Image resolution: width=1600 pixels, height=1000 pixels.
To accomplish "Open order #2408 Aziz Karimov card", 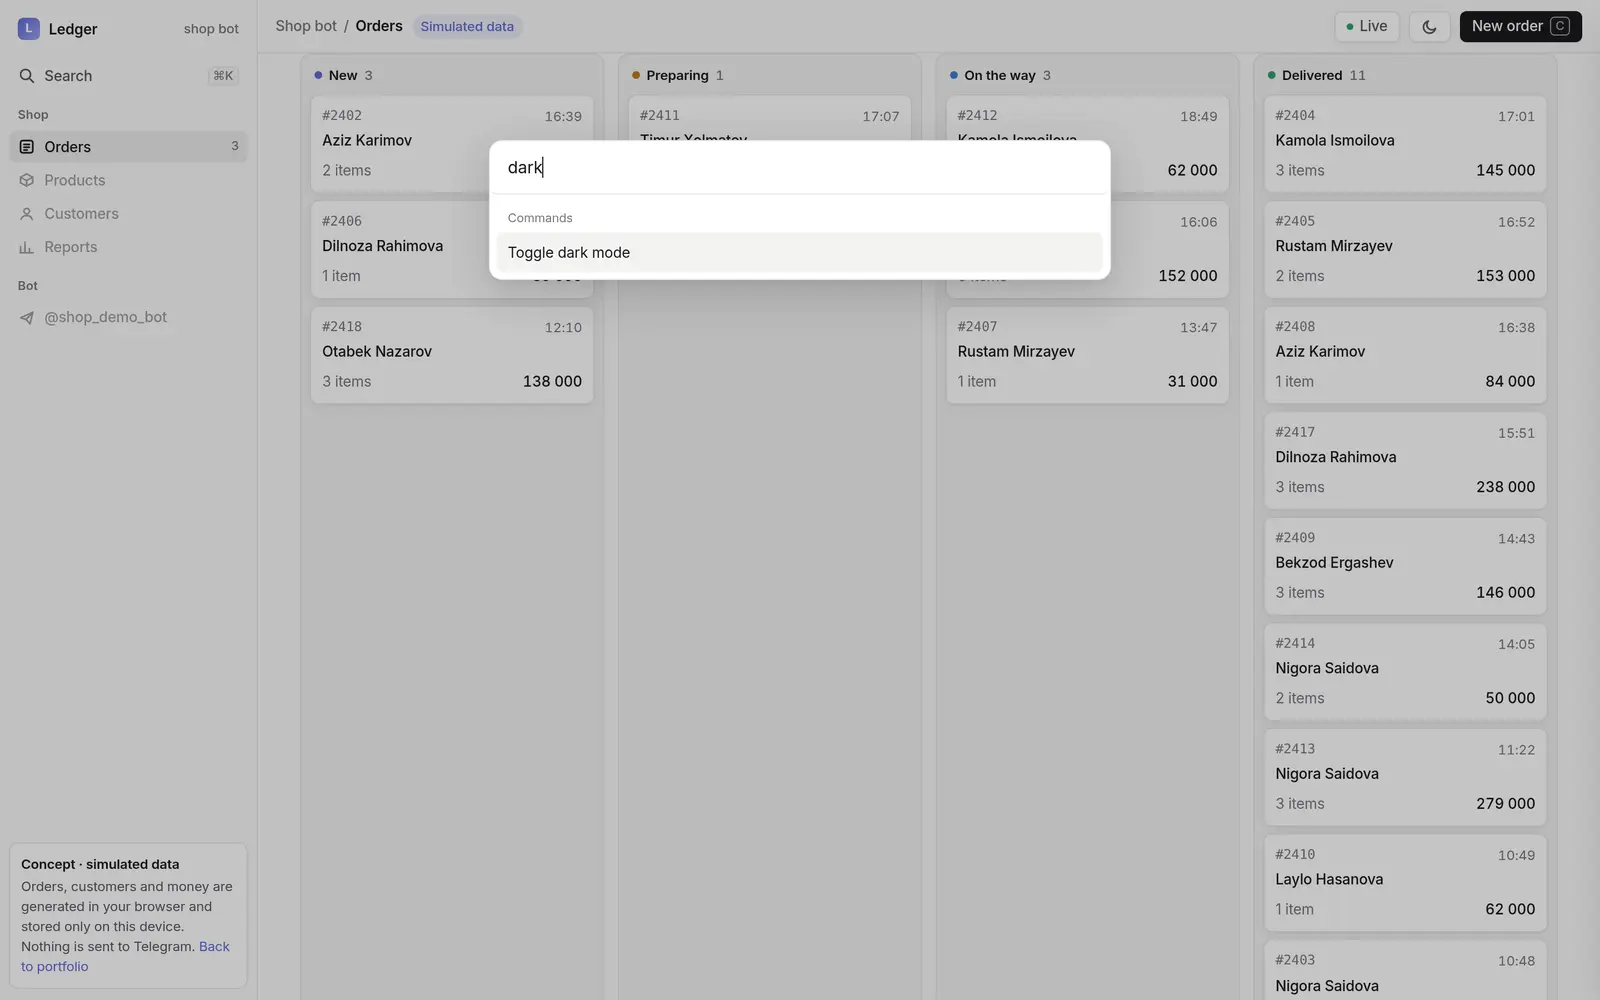I will pos(1405,355).
